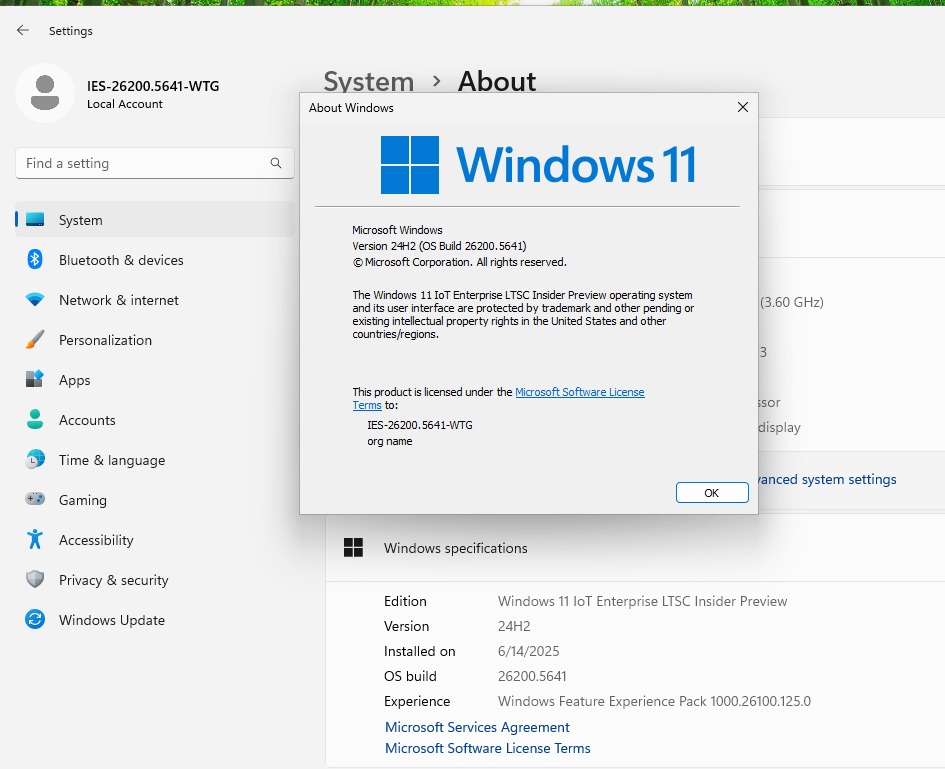The image size is (945, 769).
Task: Click the Windows specifications logo icon
Action: point(353,547)
